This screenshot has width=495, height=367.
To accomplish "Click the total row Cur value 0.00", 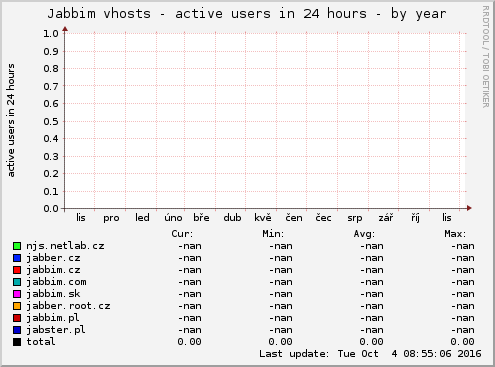I will coord(189,342).
